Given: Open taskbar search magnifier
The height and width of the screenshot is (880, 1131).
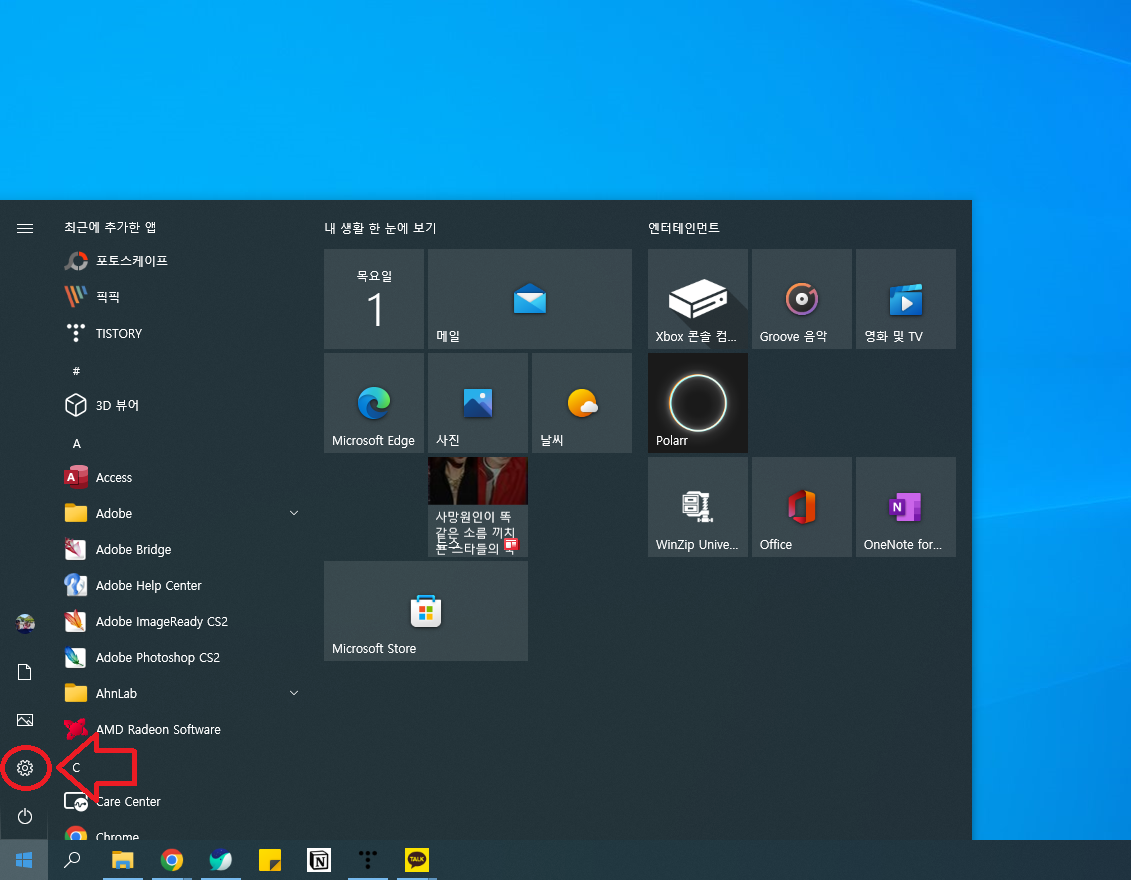Looking at the screenshot, I should coord(72,860).
